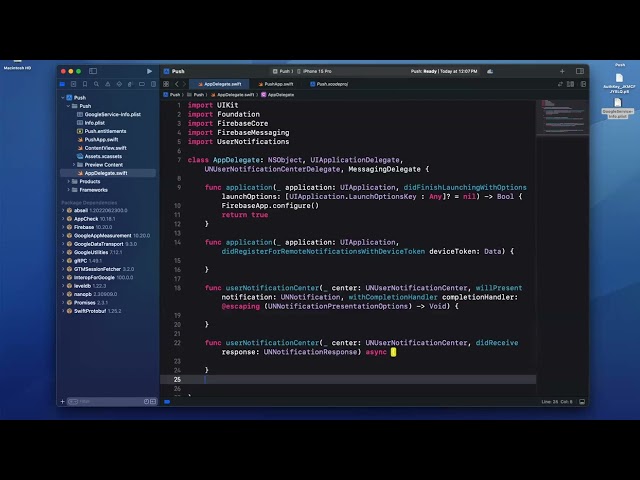Image resolution: width=640 pixels, height=480 pixels.
Task: Select the Promises package
Action: click(x=87, y=303)
